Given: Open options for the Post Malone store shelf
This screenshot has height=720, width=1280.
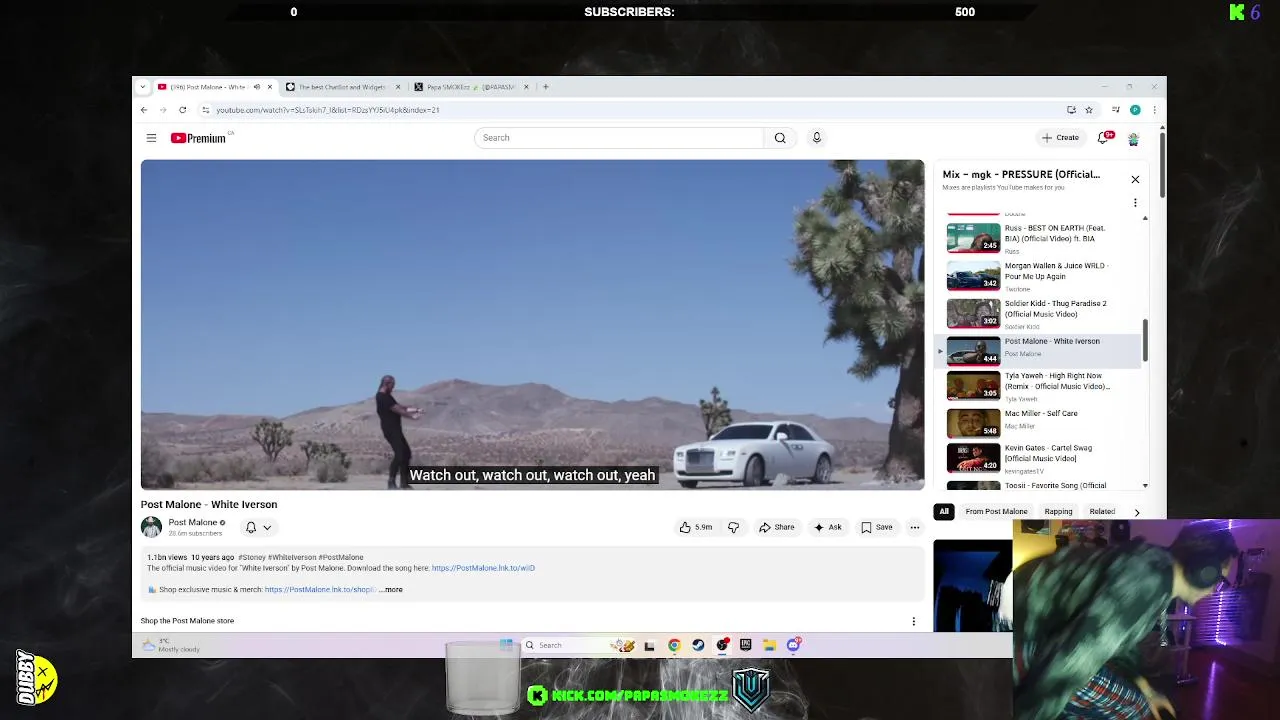Looking at the screenshot, I should tap(913, 621).
